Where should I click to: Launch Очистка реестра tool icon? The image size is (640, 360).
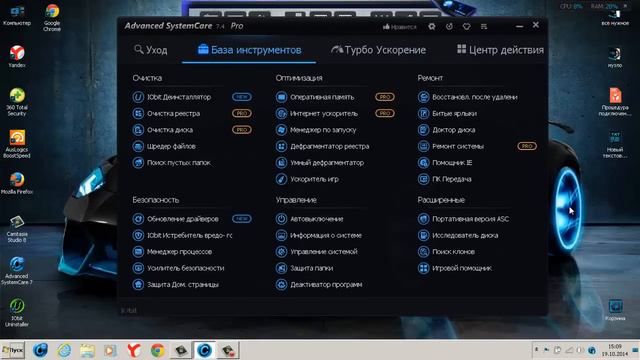point(138,113)
